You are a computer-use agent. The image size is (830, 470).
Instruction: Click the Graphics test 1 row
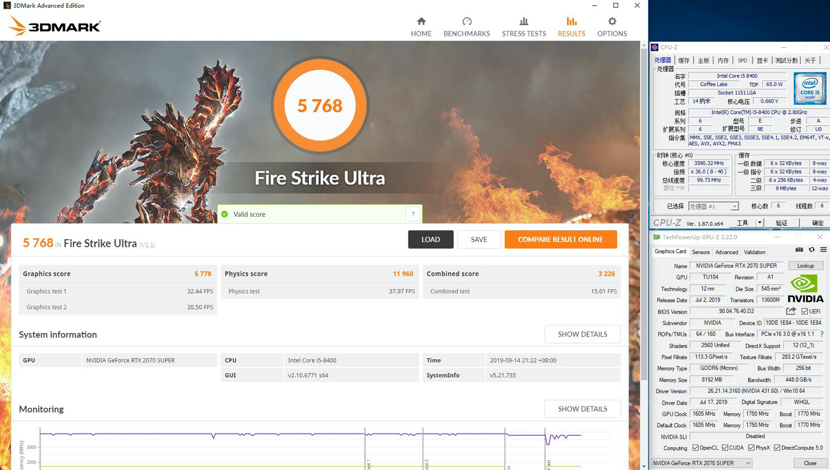point(118,291)
